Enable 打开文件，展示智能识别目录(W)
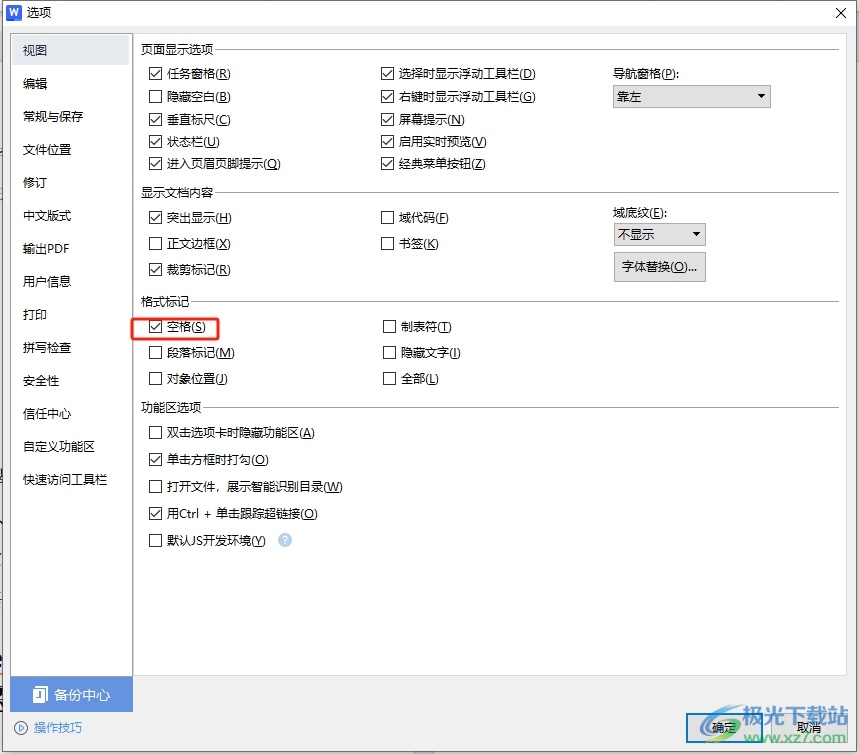This screenshot has height=754, width=859. [156, 487]
